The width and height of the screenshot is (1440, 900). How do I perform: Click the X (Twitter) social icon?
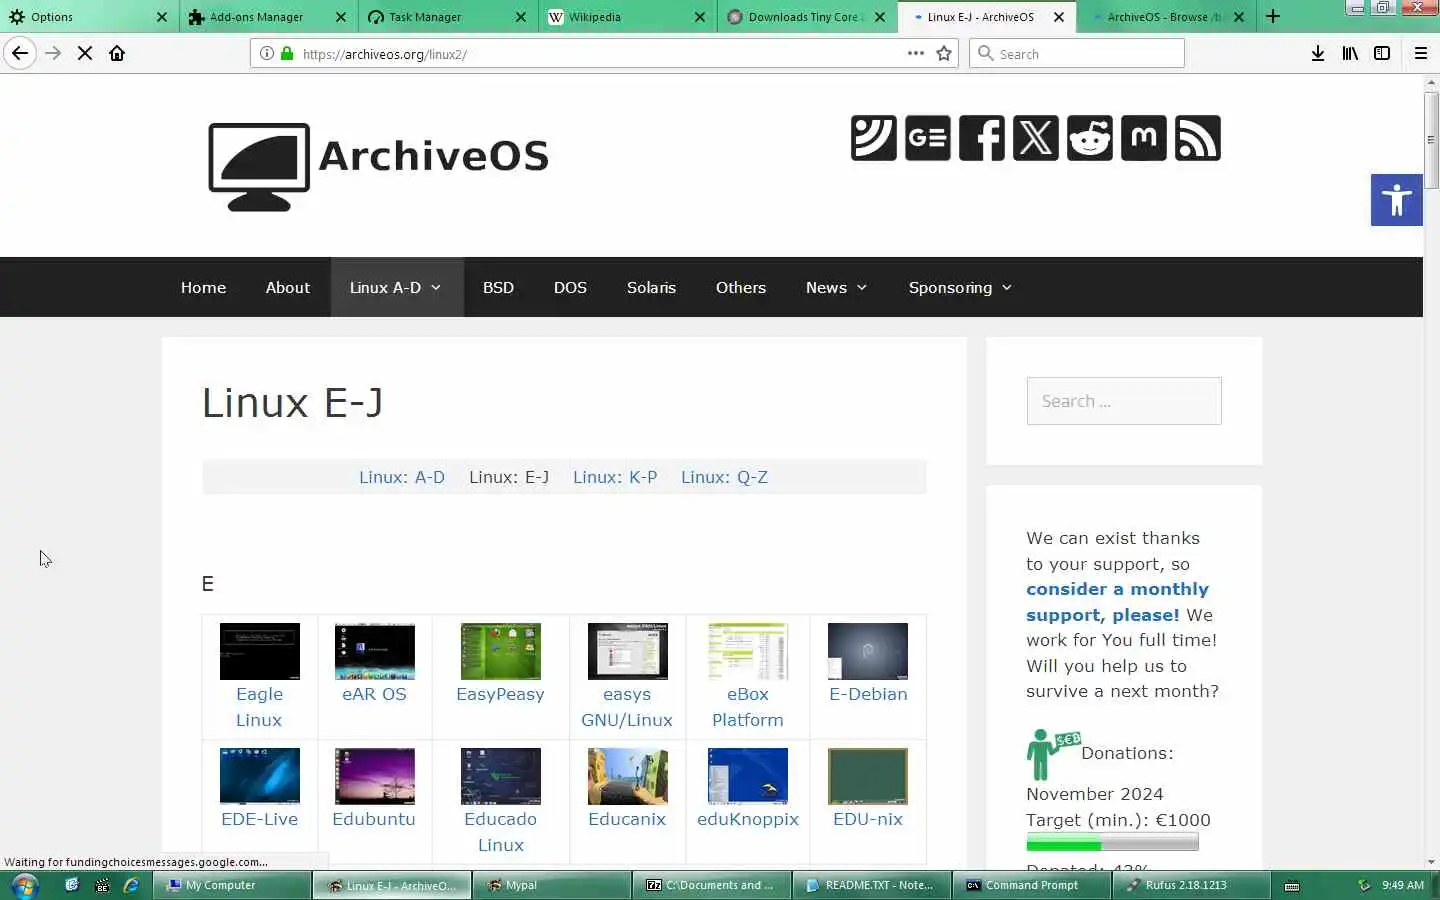pyautogui.click(x=1036, y=138)
